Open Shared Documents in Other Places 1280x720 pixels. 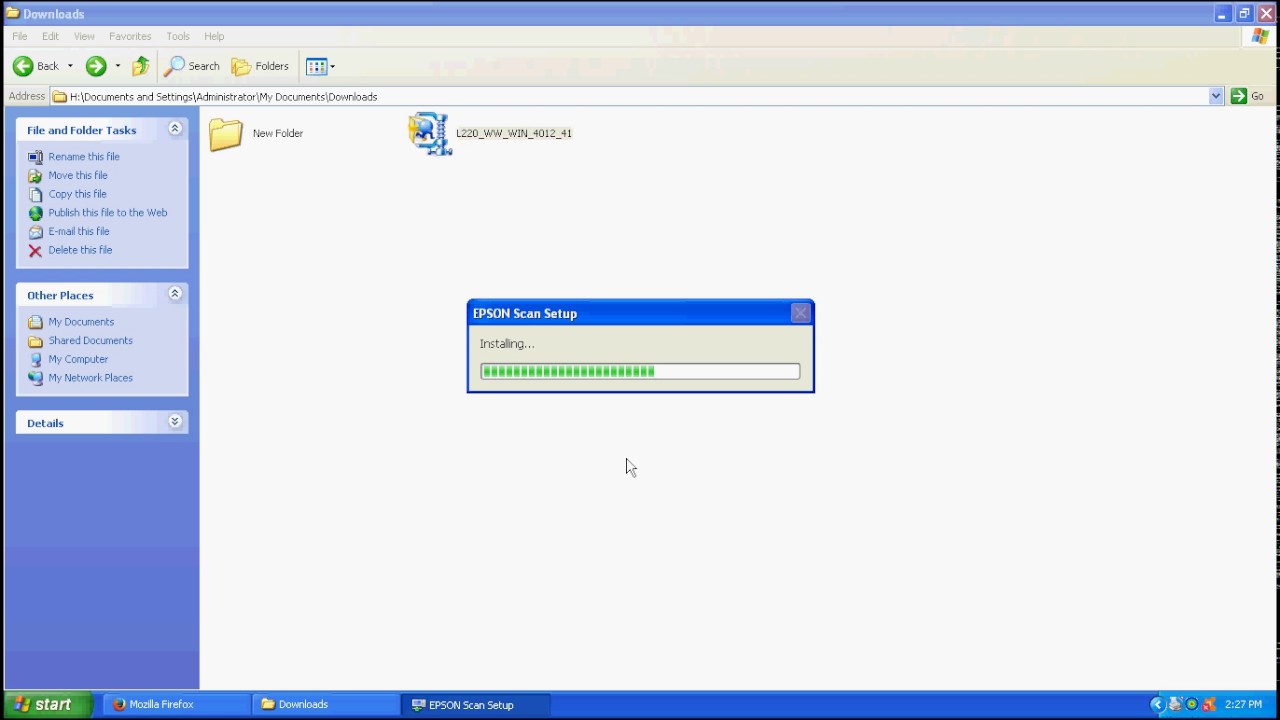click(90, 341)
